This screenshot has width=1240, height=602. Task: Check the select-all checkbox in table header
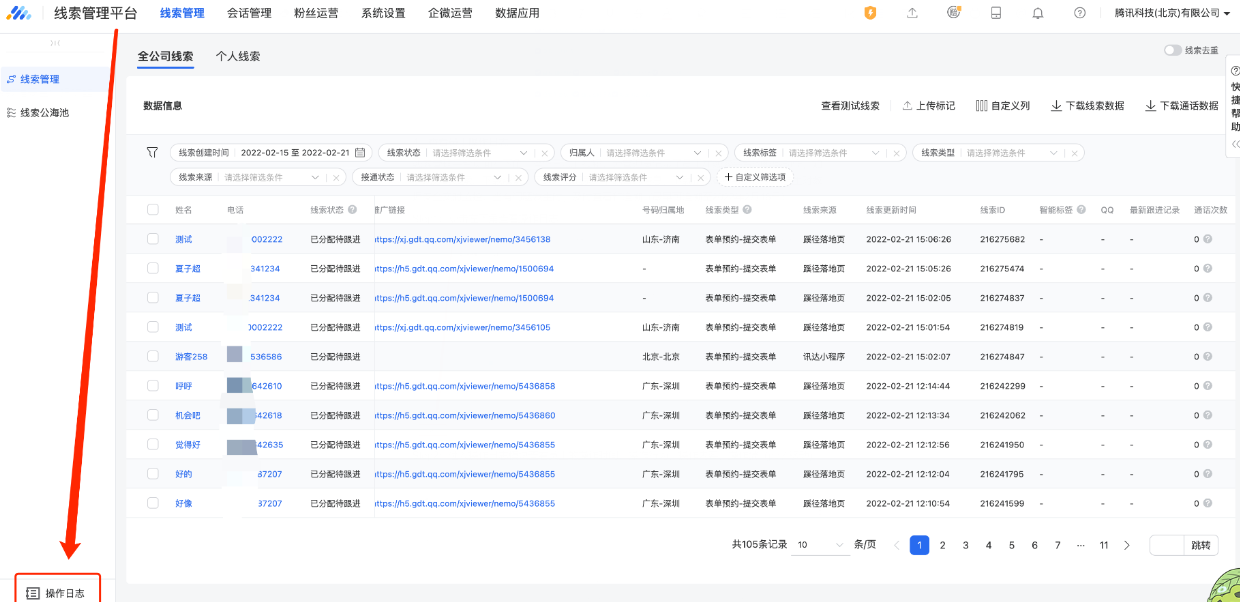pyautogui.click(x=153, y=210)
